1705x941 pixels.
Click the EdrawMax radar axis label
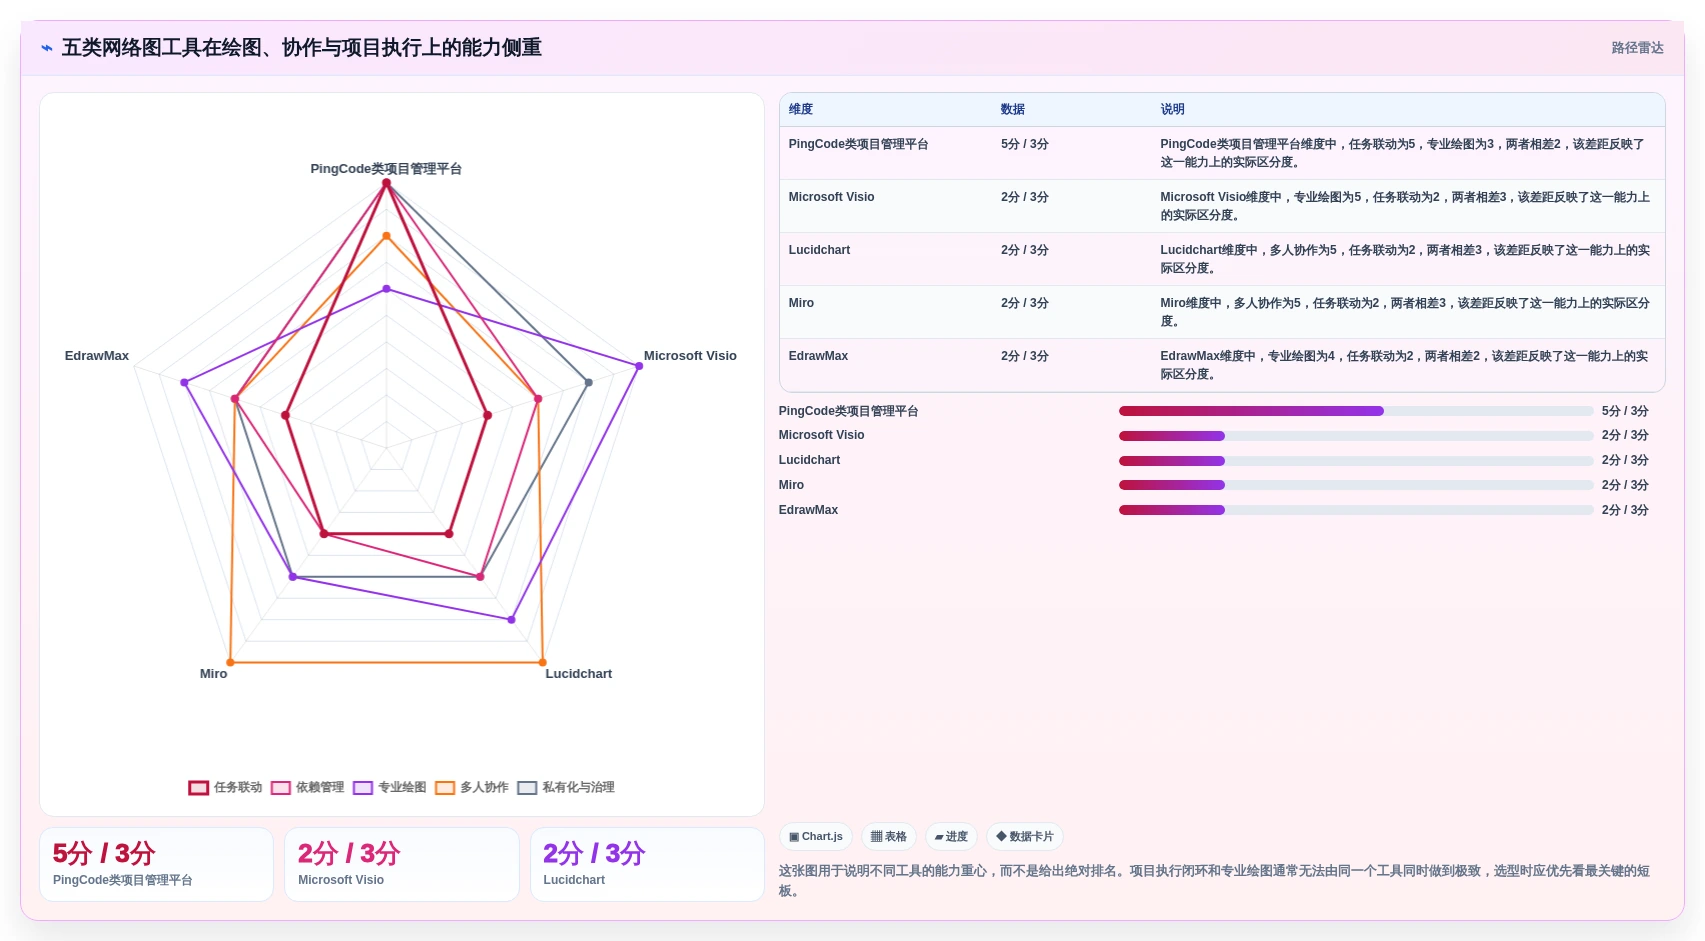click(97, 356)
